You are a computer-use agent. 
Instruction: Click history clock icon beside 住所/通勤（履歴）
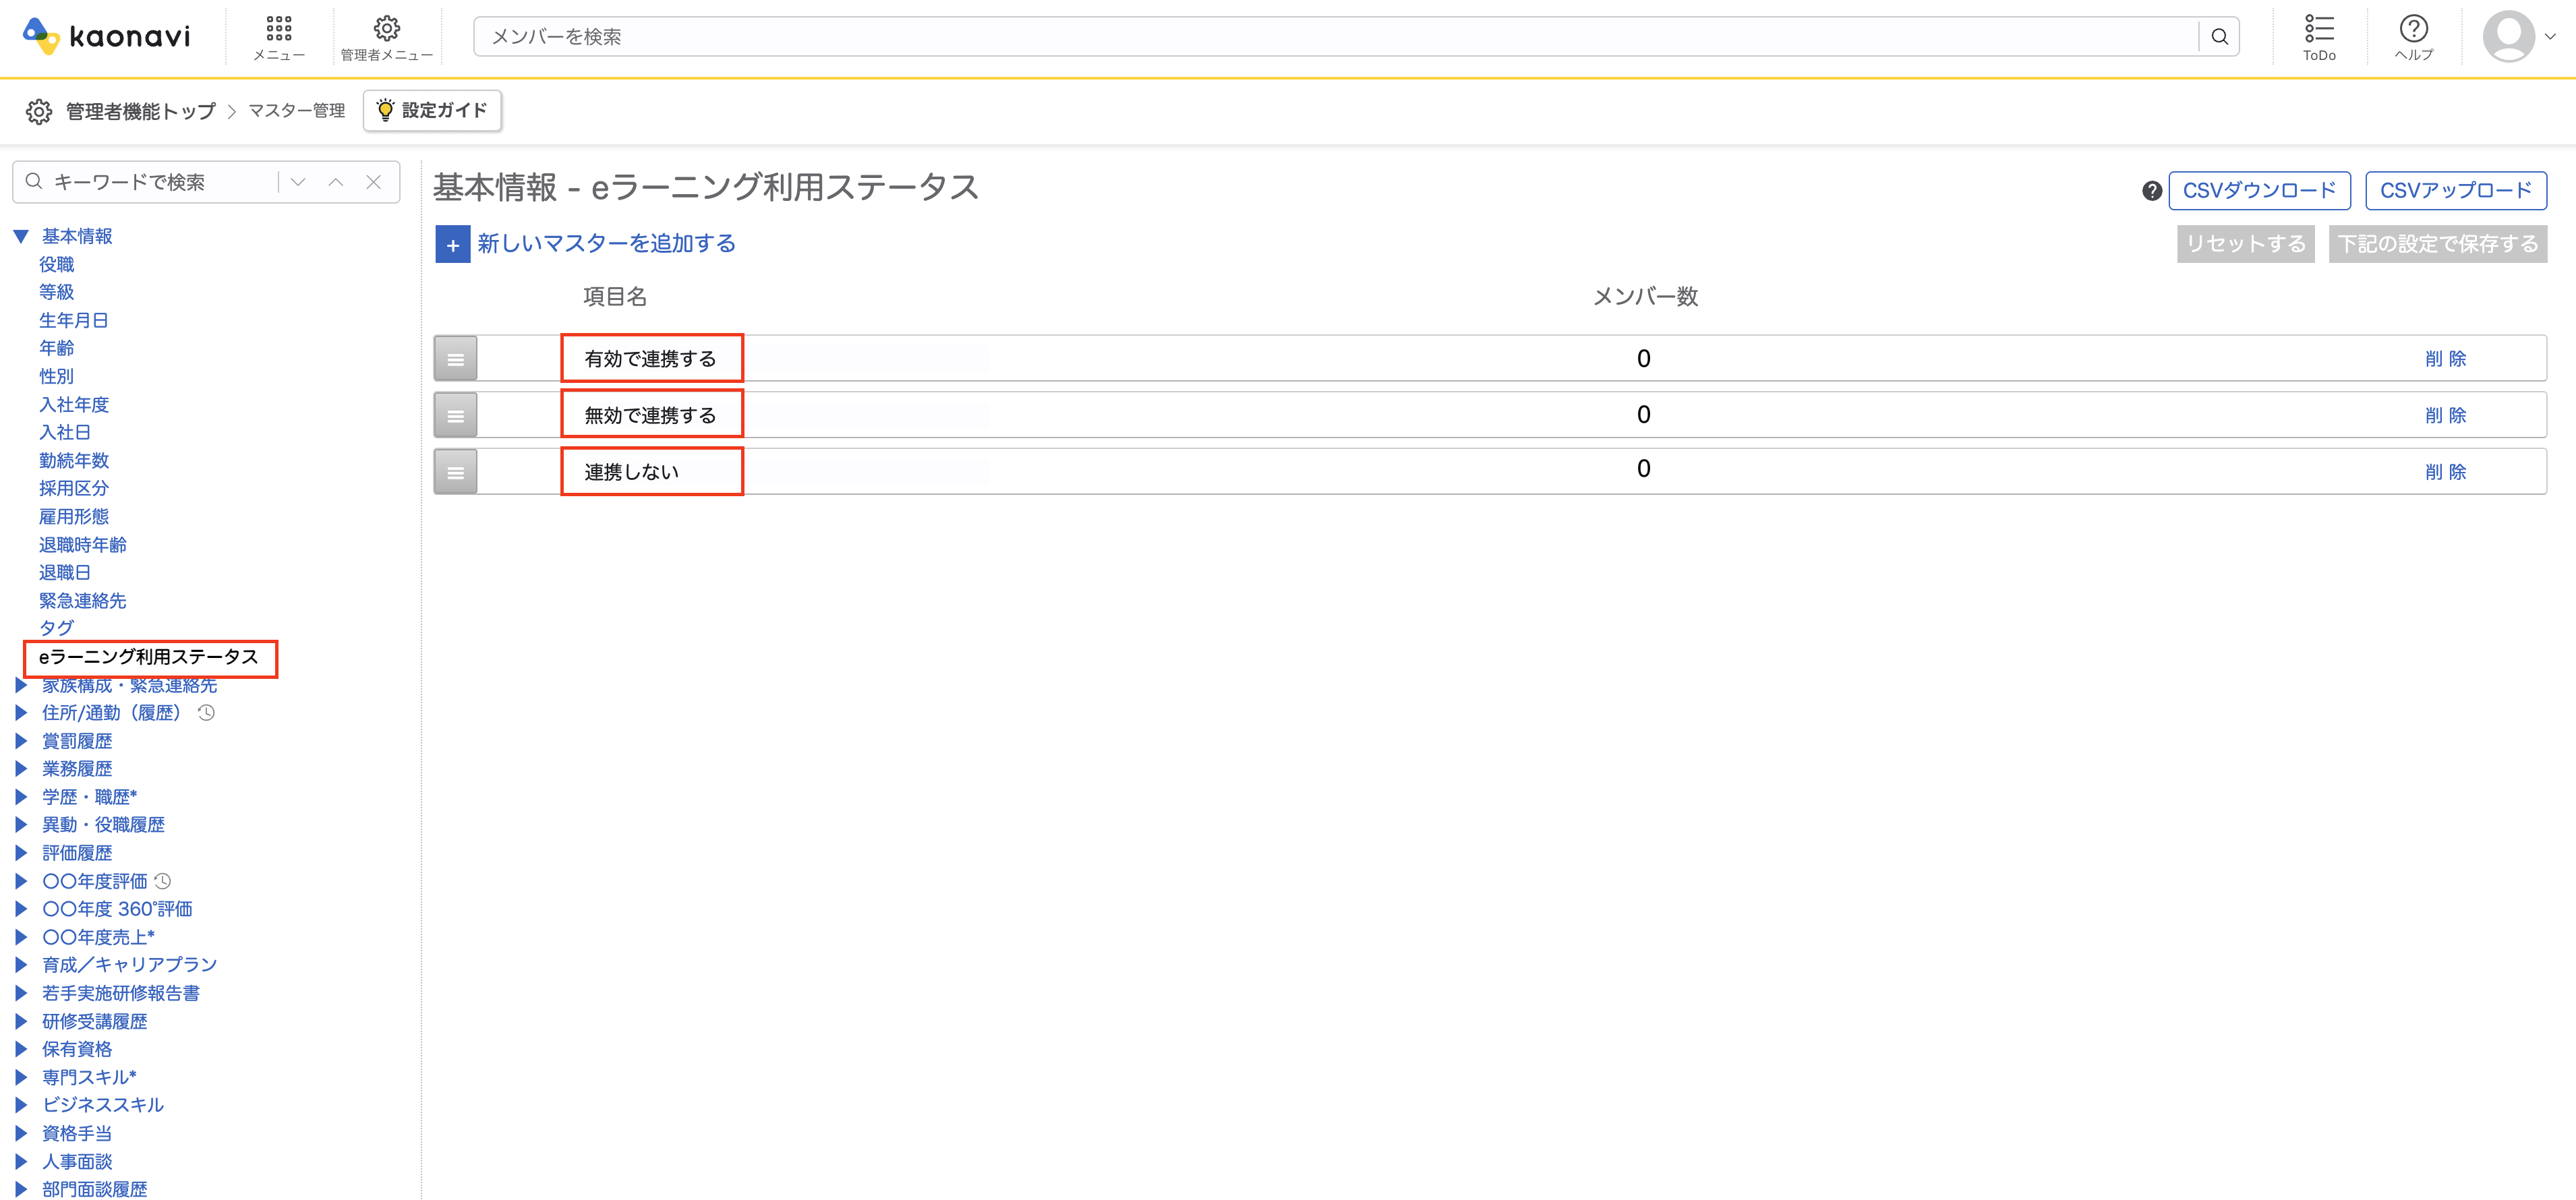click(206, 713)
